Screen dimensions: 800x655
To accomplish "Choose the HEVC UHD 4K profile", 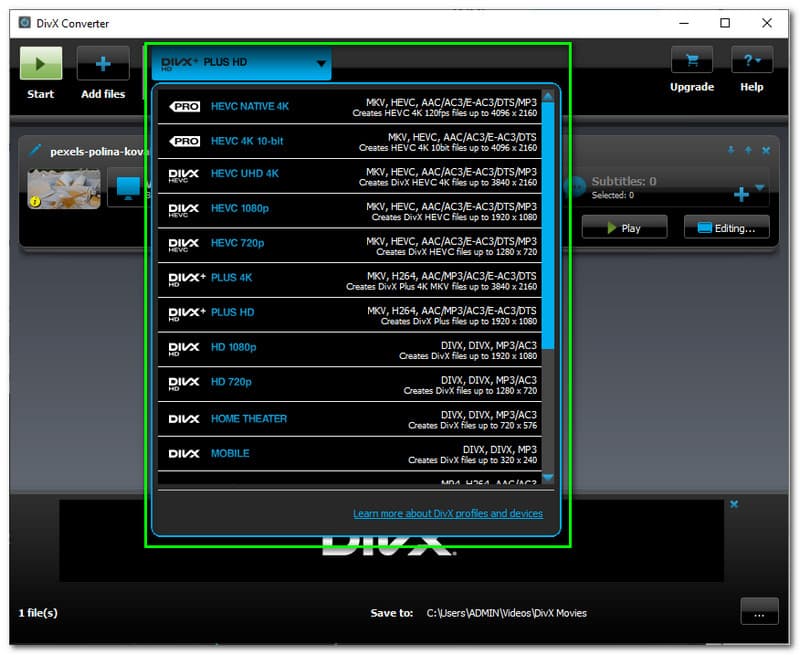I will tap(349, 176).
